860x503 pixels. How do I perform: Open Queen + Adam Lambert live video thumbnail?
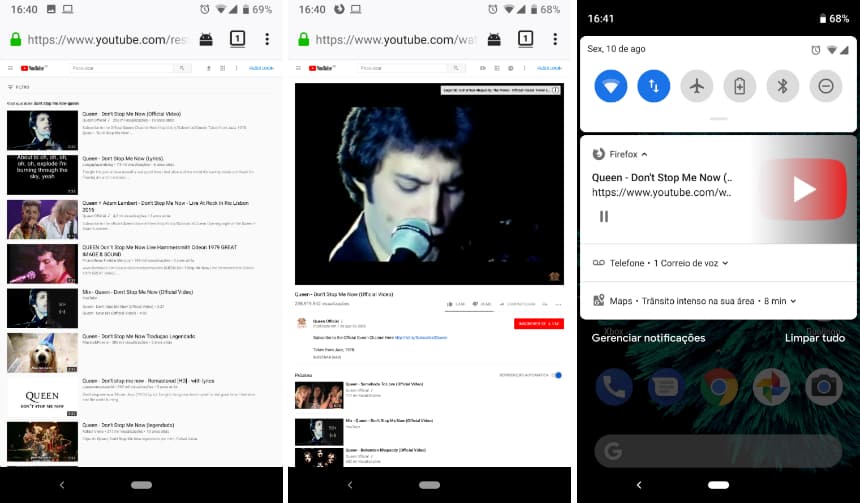(x=42, y=219)
